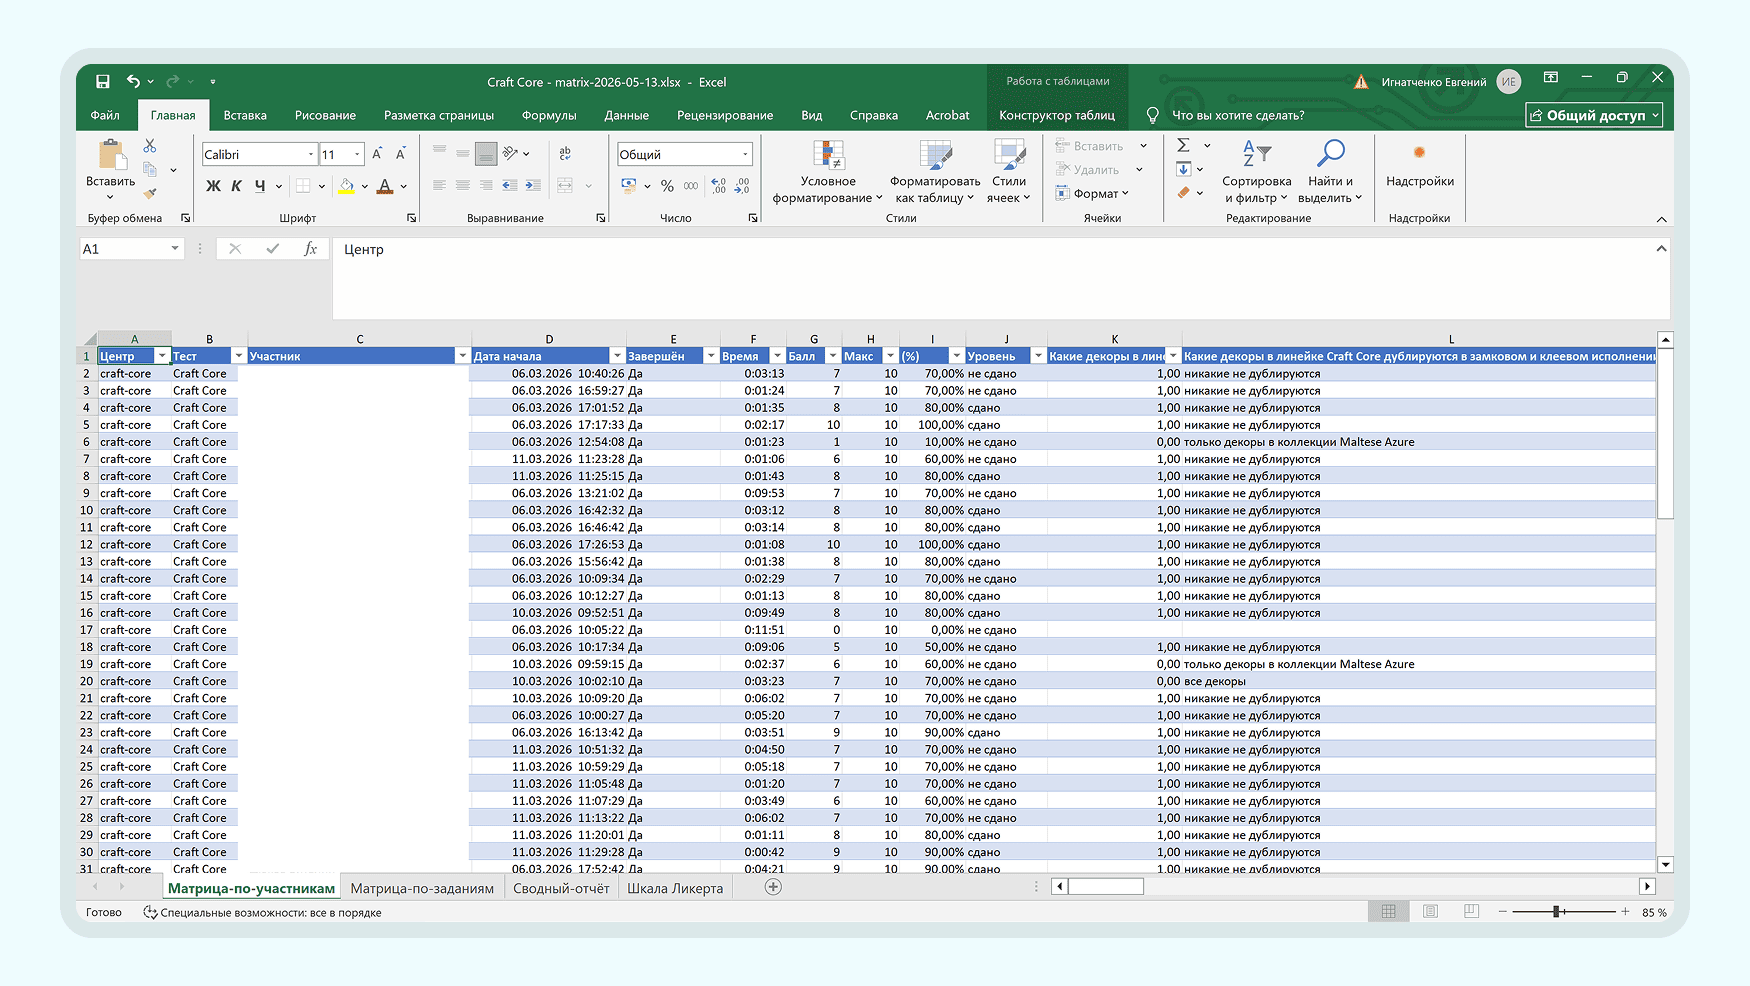The image size is (1750, 986).
Task: Decrease cell indent
Action: pyautogui.click(x=510, y=185)
